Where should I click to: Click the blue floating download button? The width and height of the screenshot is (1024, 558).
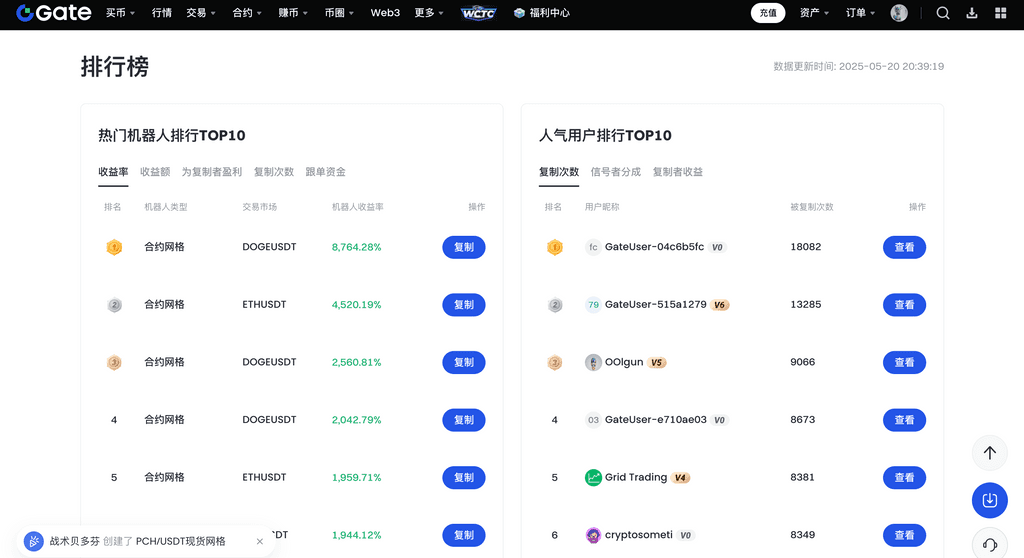pos(989,499)
